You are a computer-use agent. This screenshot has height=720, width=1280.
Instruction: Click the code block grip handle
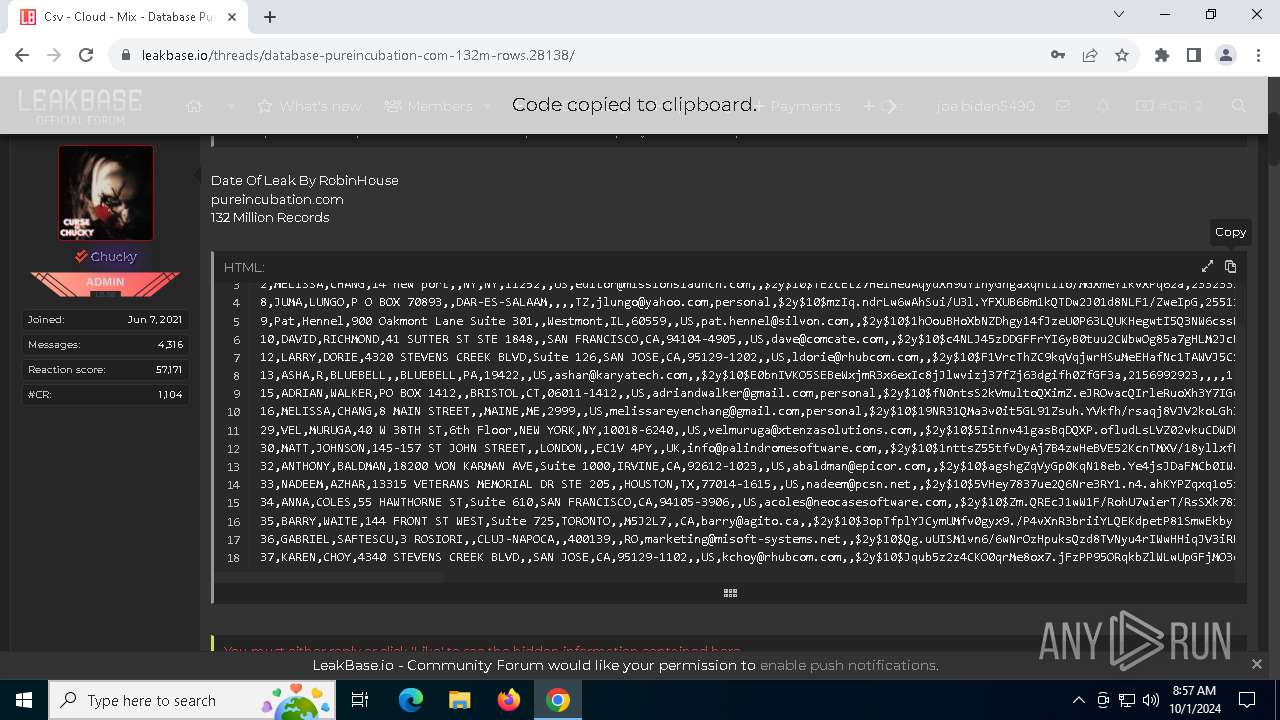[x=730, y=593]
